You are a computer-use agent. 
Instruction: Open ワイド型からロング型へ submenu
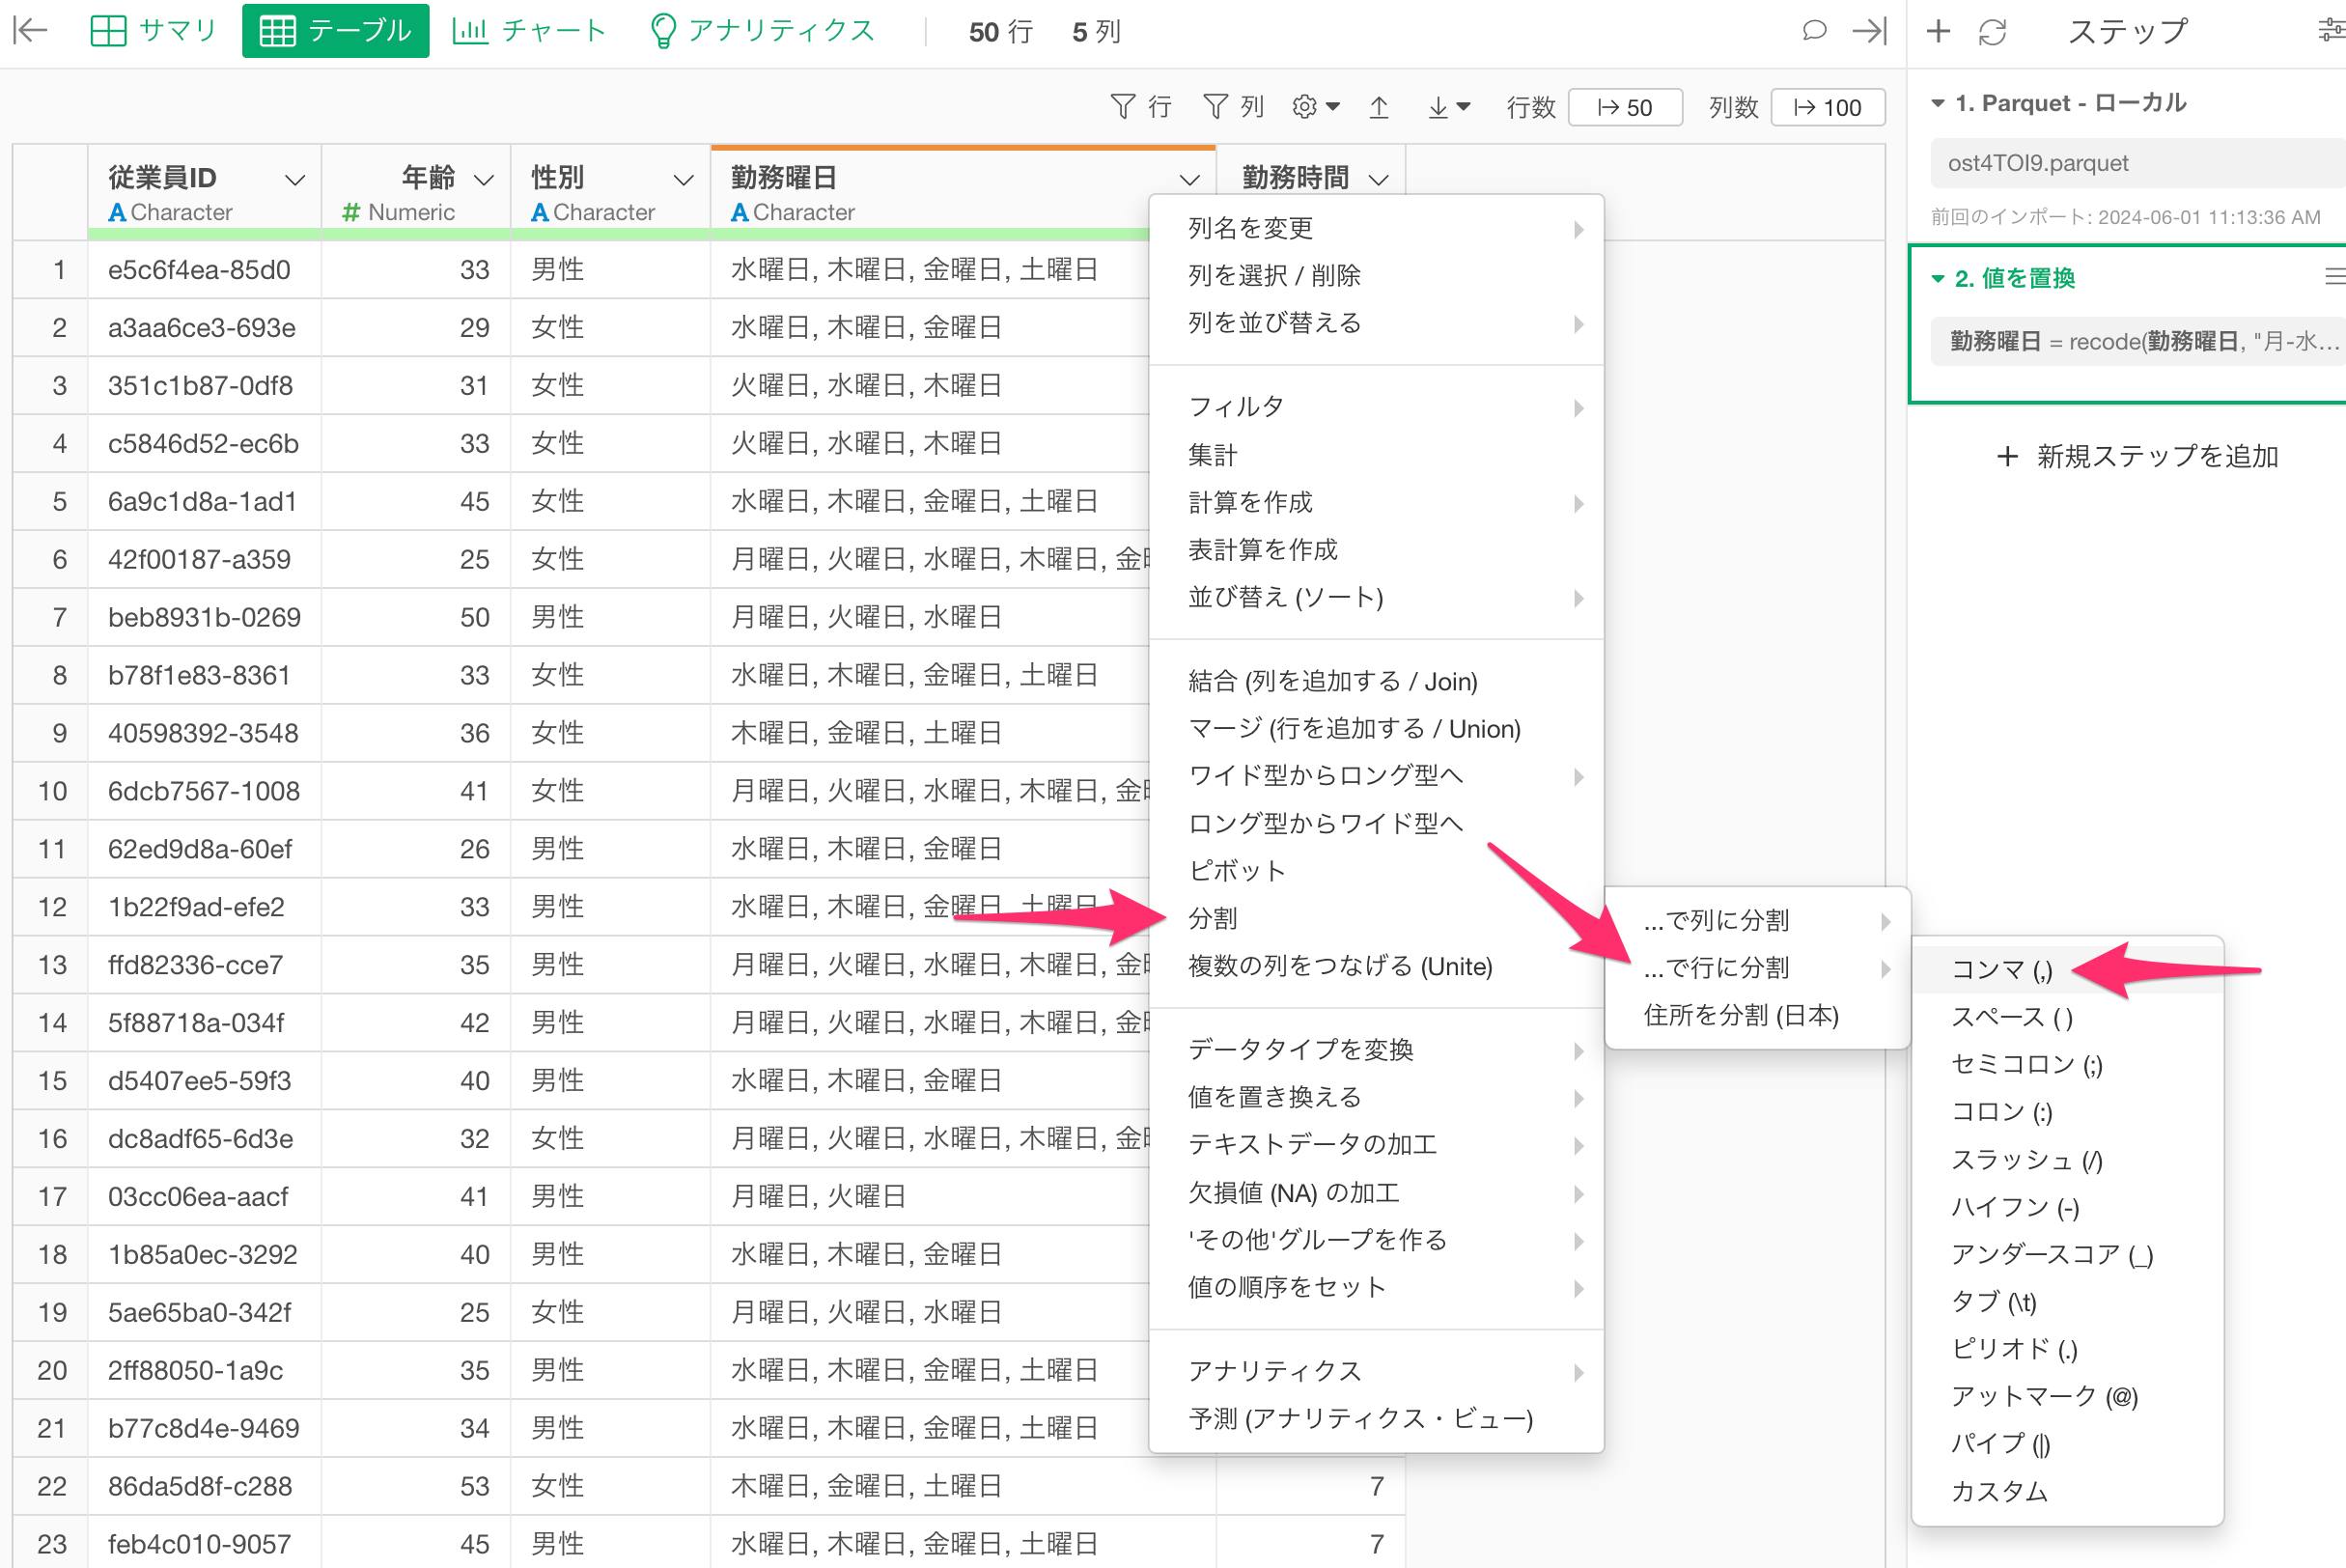(1377, 776)
